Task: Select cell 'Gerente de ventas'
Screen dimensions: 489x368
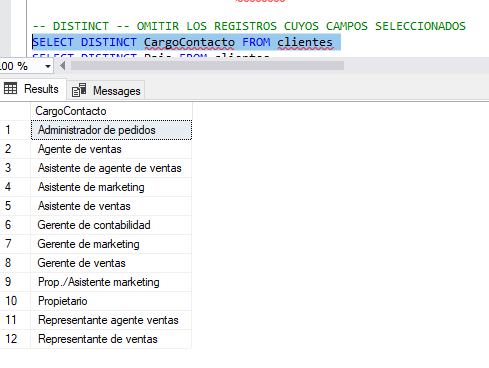Action: [111, 263]
